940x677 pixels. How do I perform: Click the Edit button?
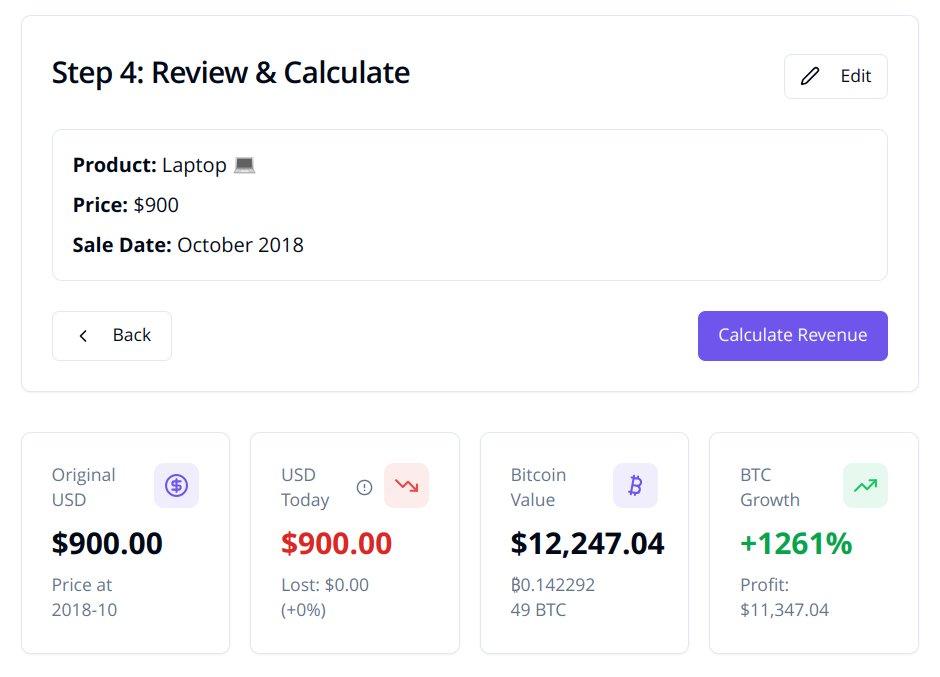(835, 76)
